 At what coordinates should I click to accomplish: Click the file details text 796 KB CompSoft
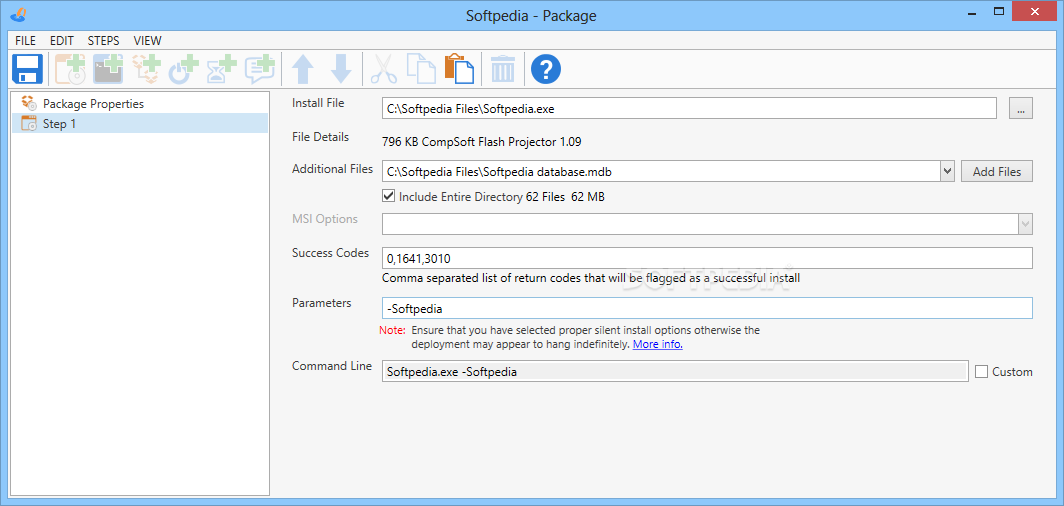click(482, 142)
